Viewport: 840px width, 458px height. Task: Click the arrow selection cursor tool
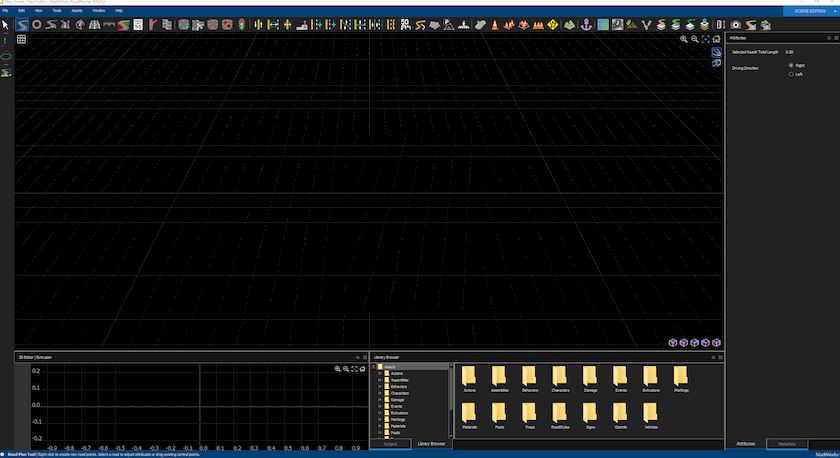tap(6, 24)
